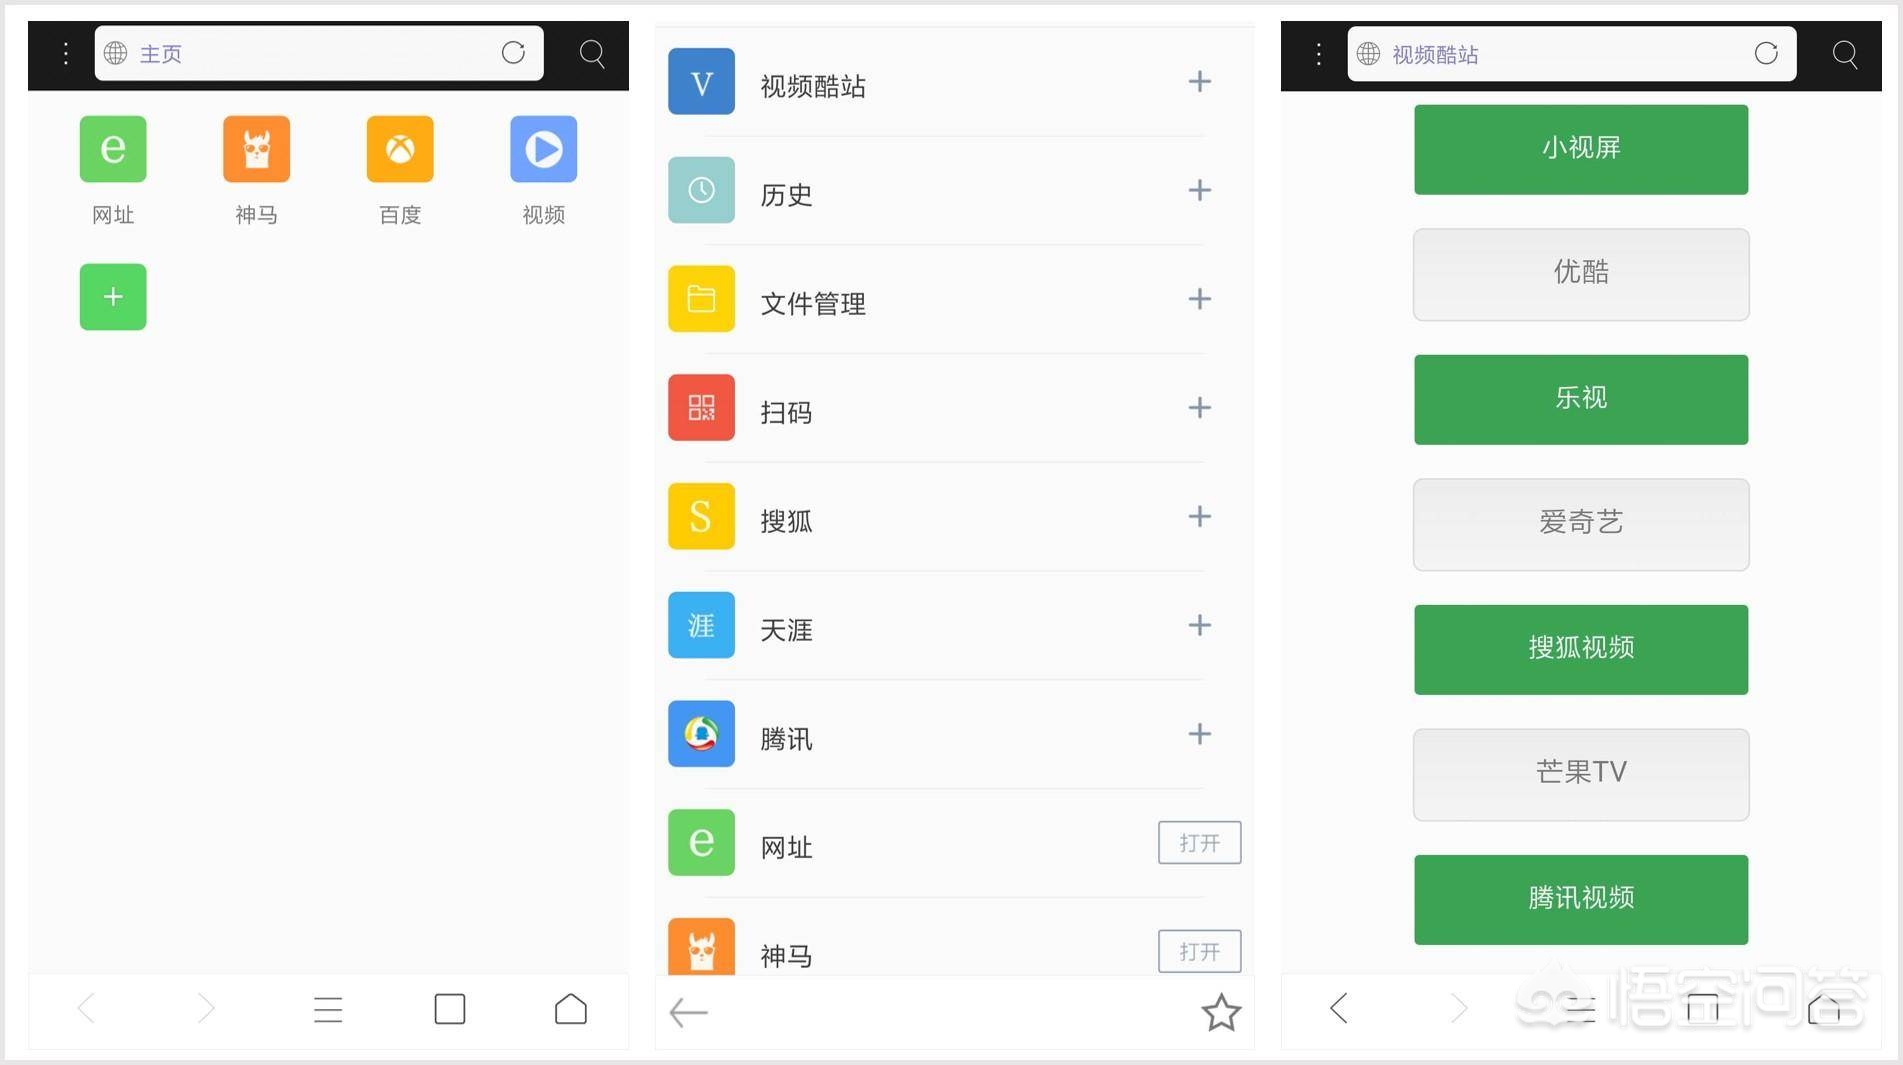The width and height of the screenshot is (1903, 1065).
Task: Select the 小视屏 button
Action: 1580,149
